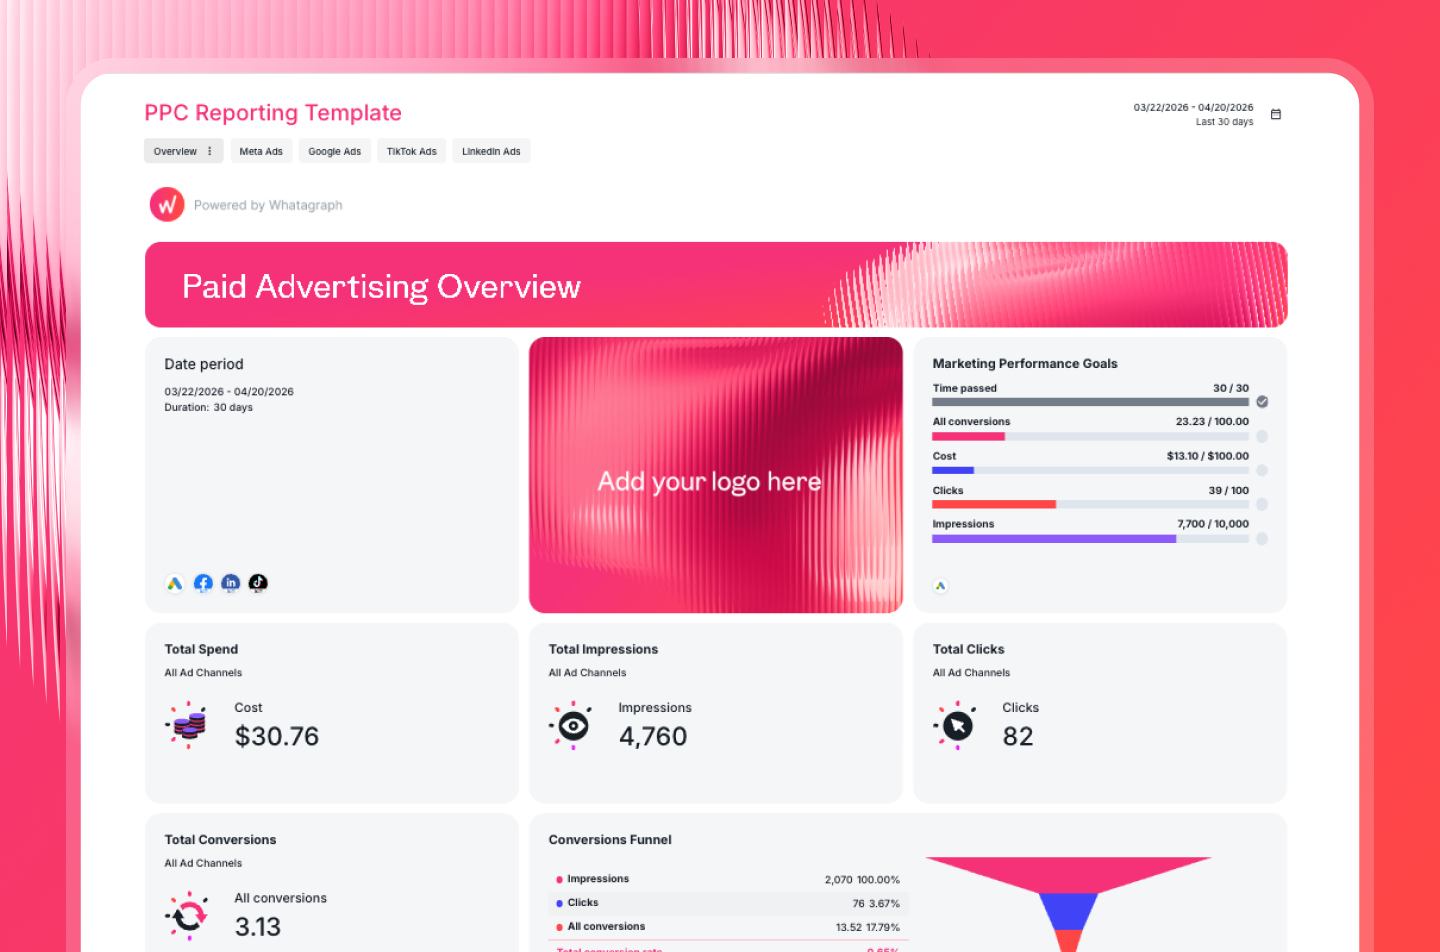
Task: Click the PPC Reporting Template title
Action: pos(273,113)
